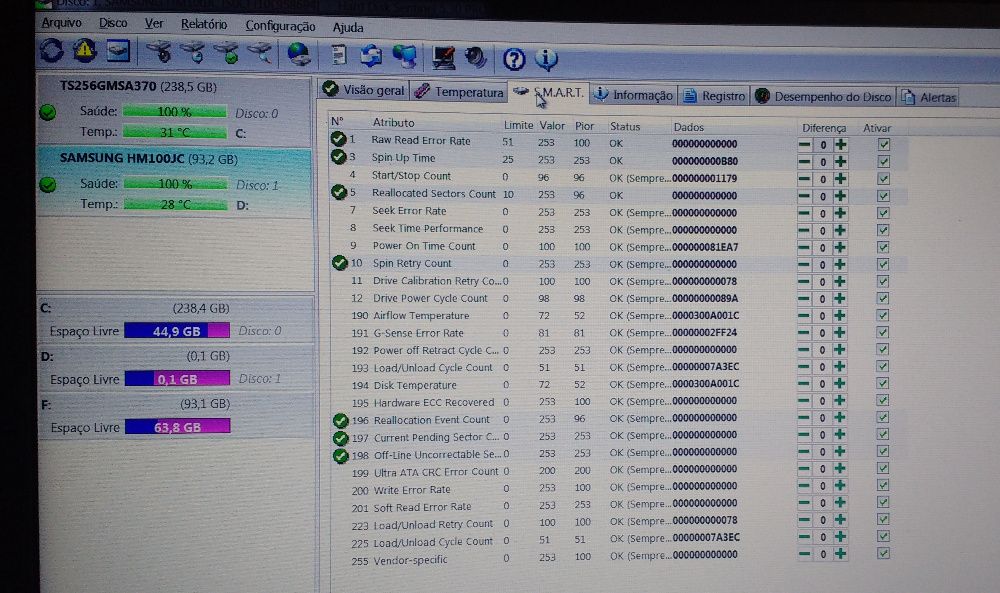Untick Ativar checkbox for Start/Stop Count
1000x593 pixels.
pos(883,179)
